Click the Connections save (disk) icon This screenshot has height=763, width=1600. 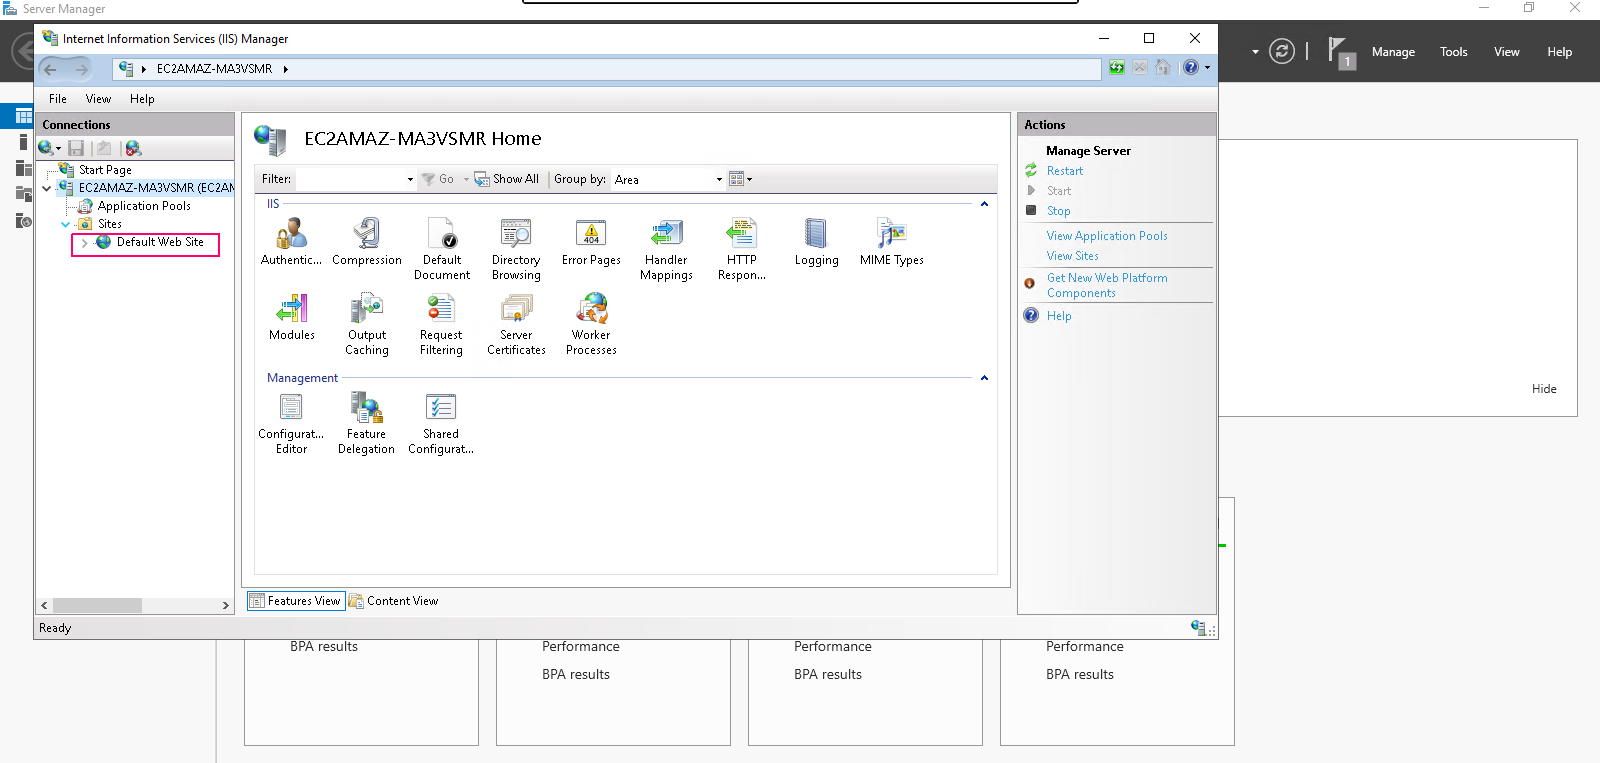coord(76,148)
